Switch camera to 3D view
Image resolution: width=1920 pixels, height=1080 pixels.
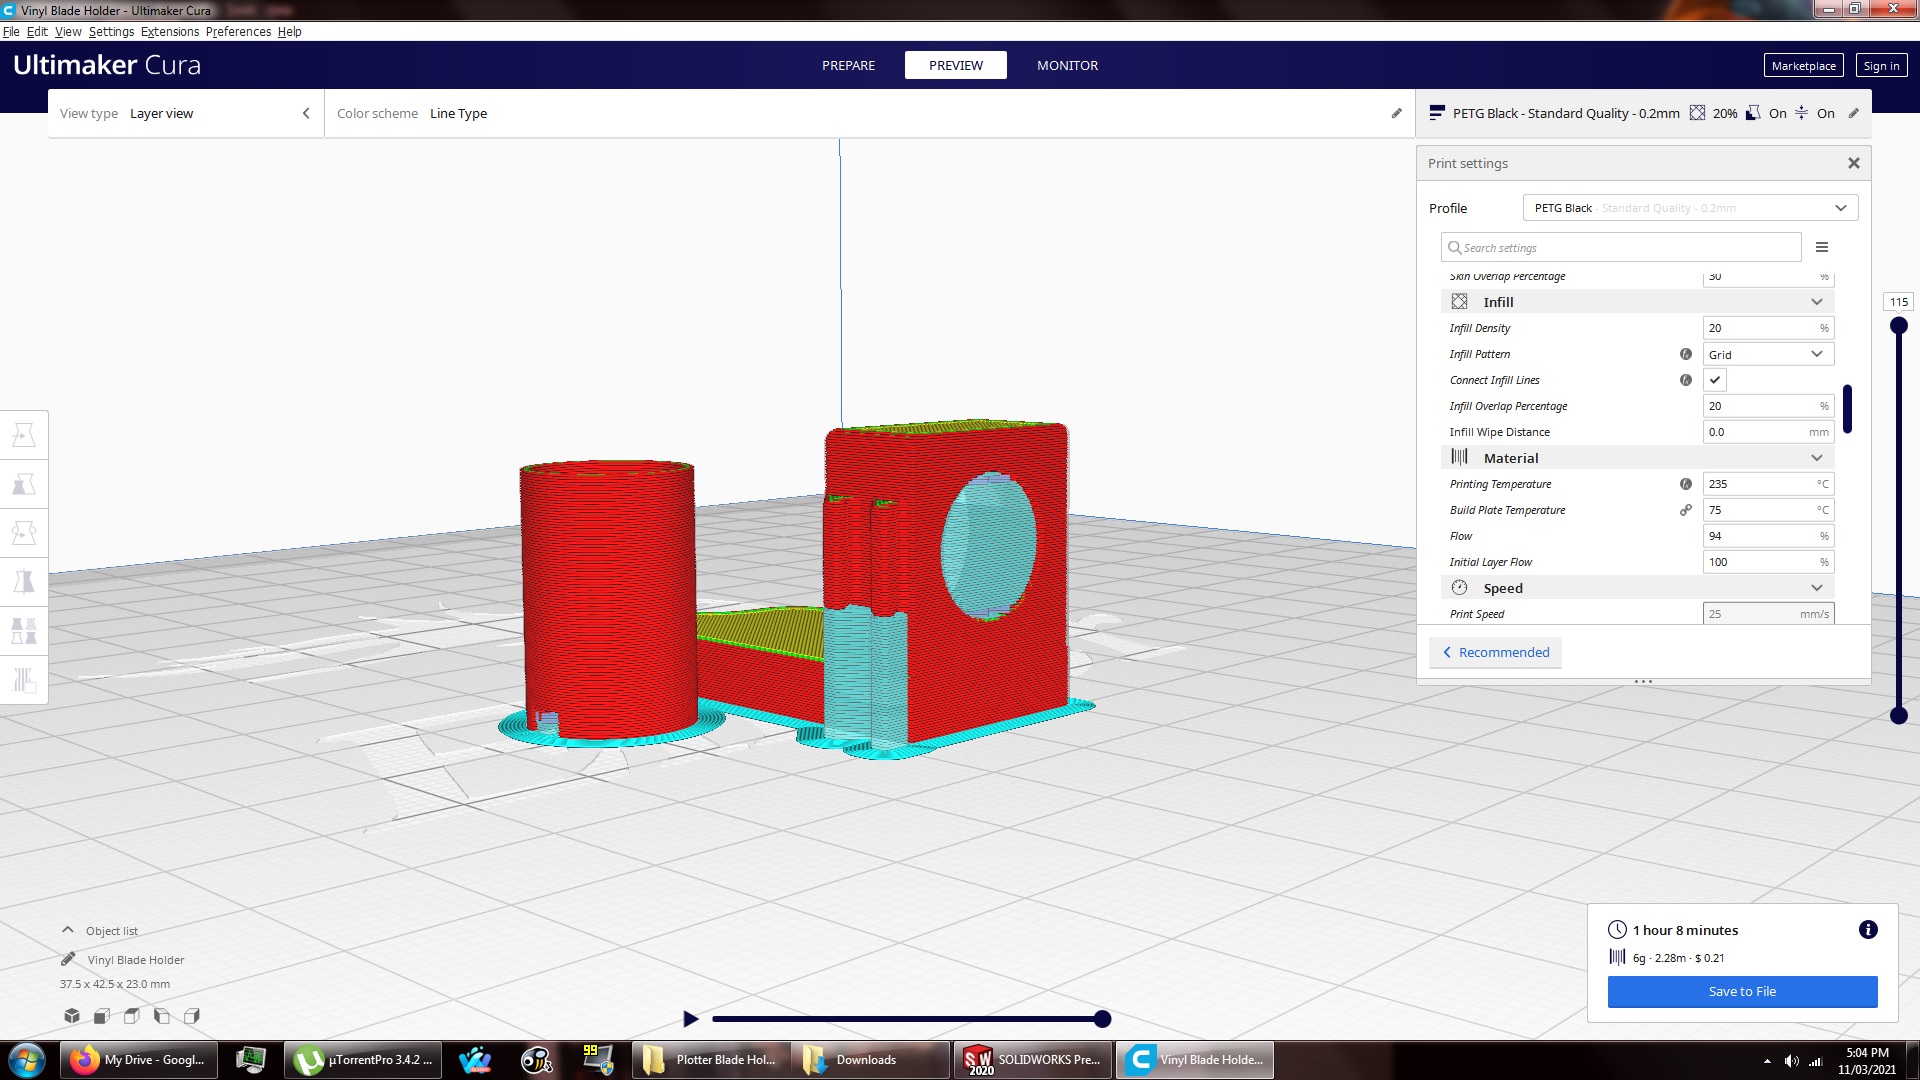point(72,1016)
